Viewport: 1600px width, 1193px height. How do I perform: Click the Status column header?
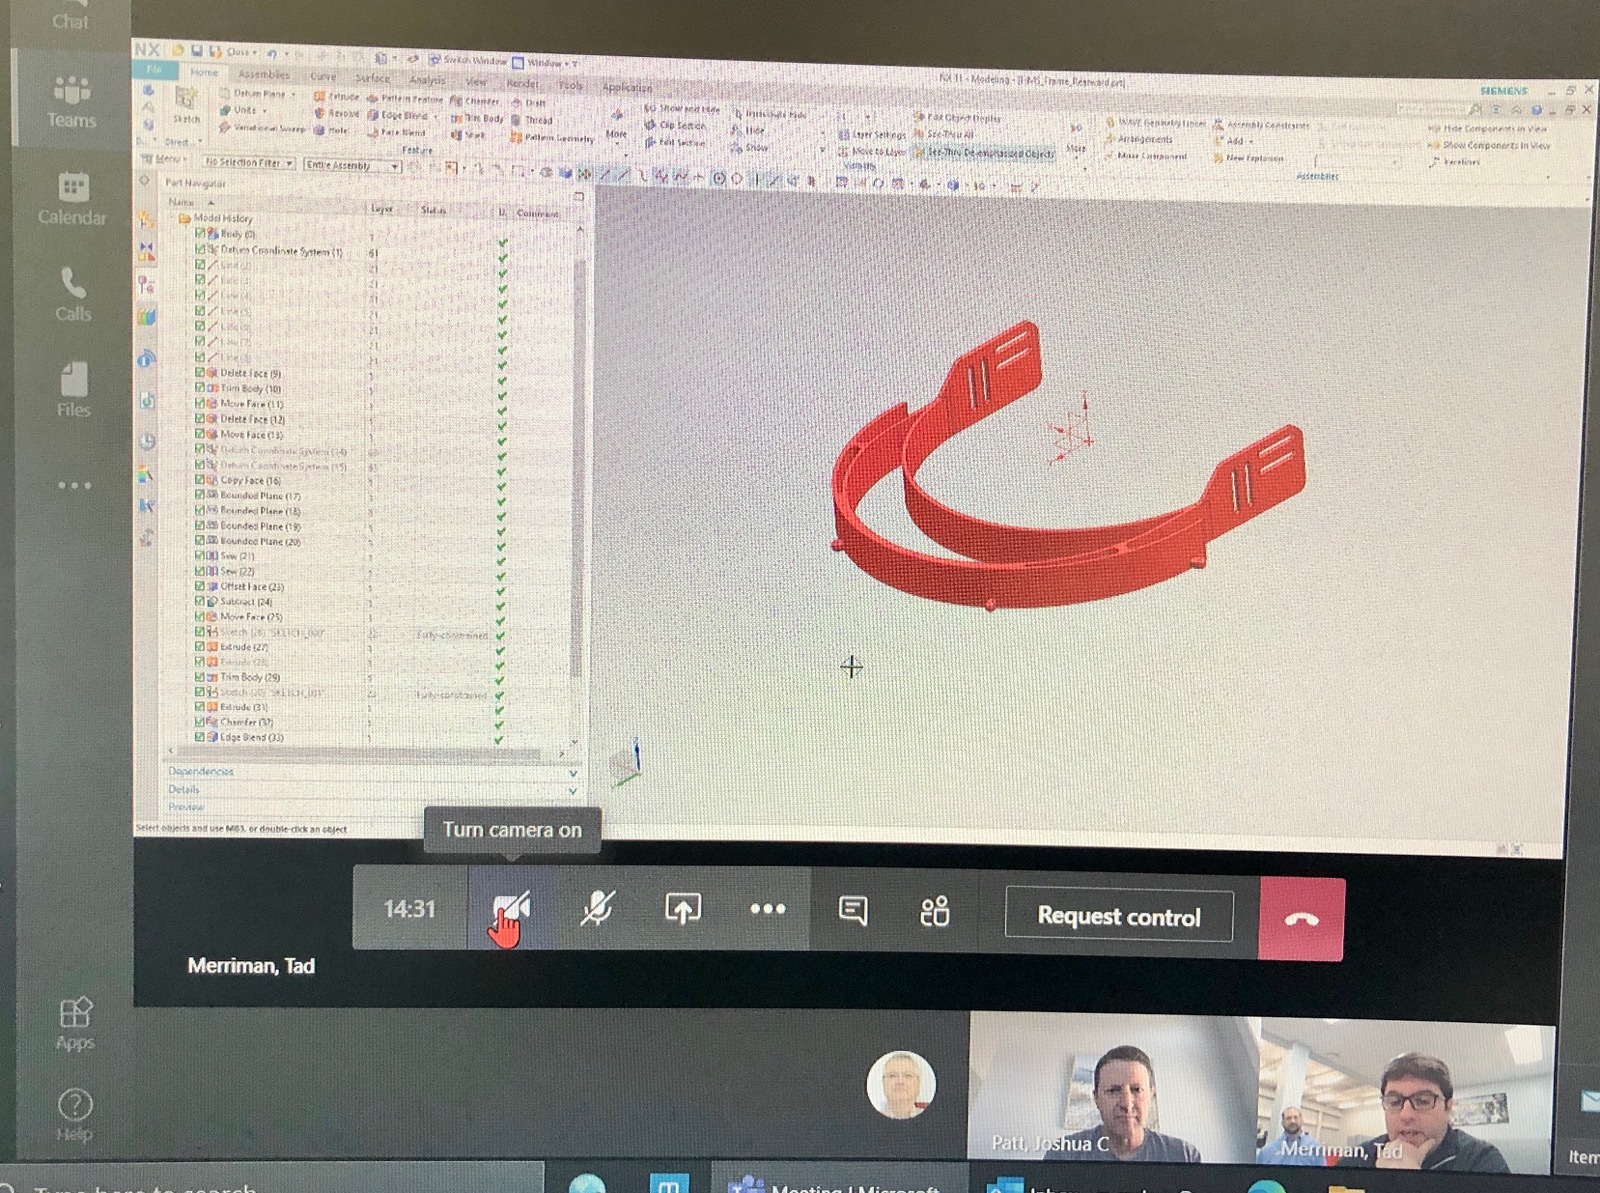(433, 210)
